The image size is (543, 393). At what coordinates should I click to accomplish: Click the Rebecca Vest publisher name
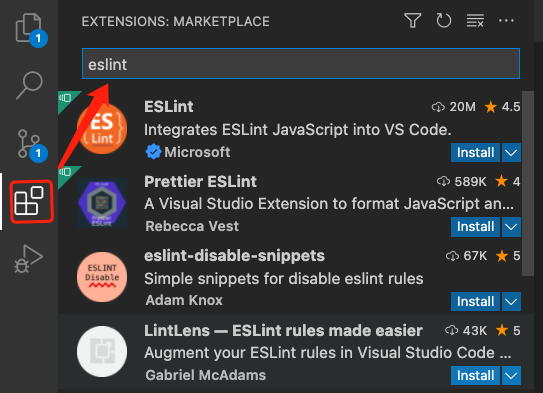point(192,226)
